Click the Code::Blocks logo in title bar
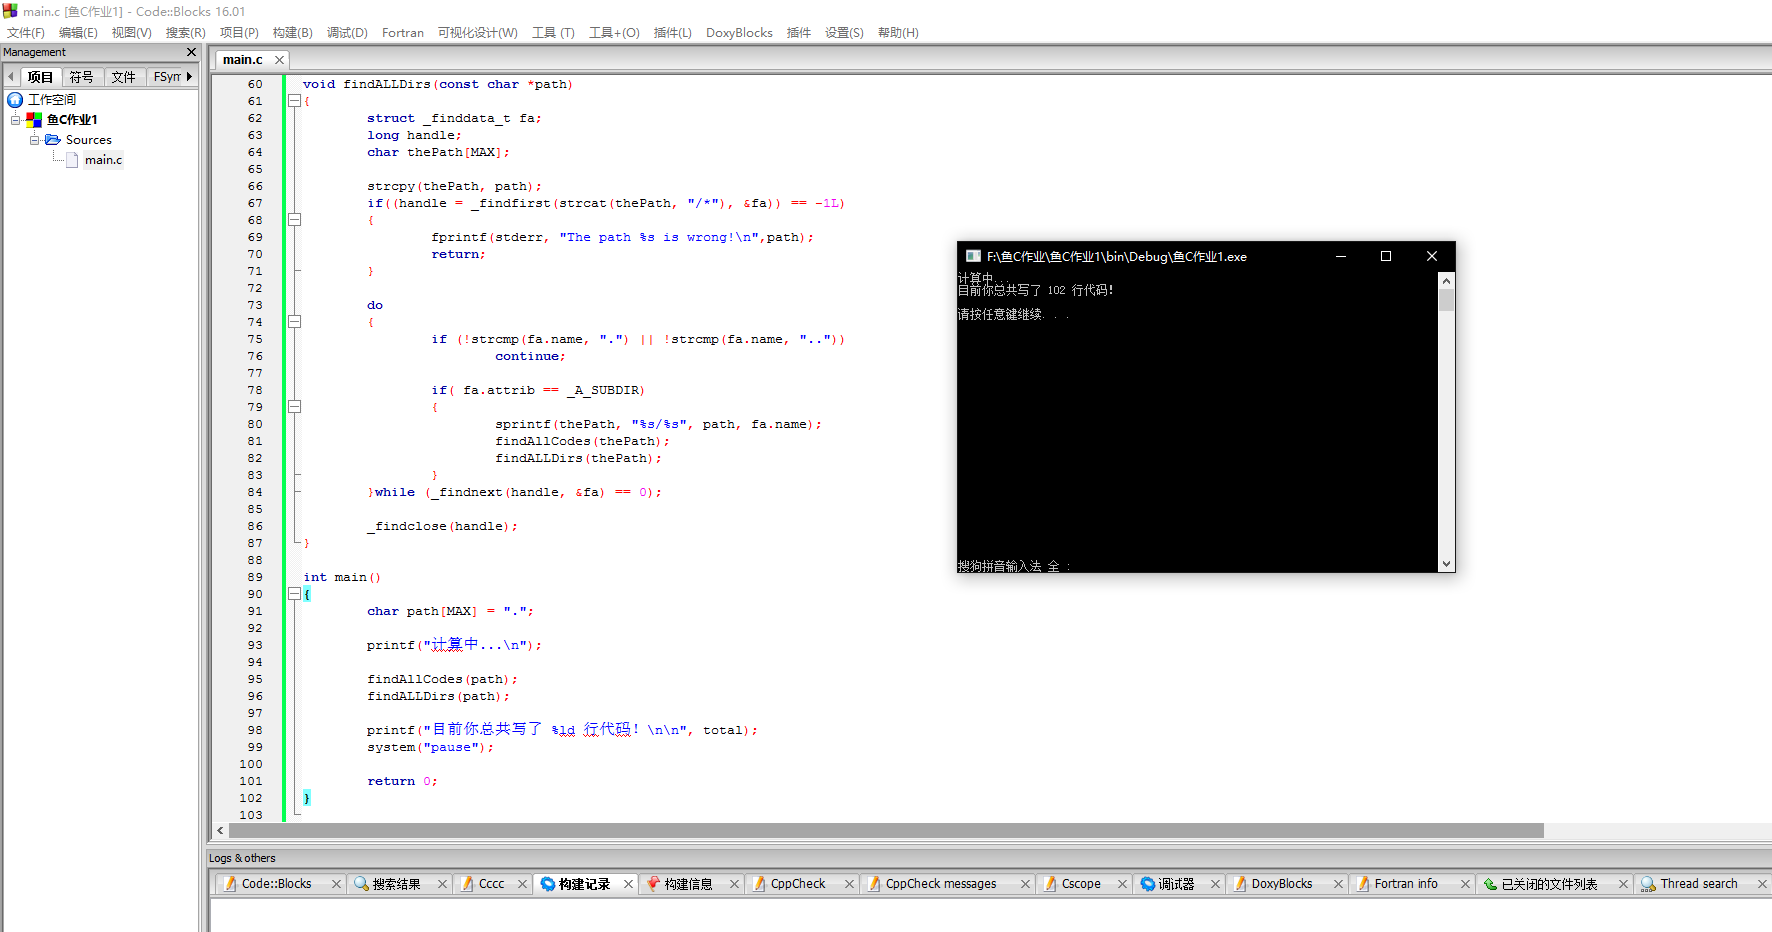The width and height of the screenshot is (1772, 932). (x=10, y=11)
